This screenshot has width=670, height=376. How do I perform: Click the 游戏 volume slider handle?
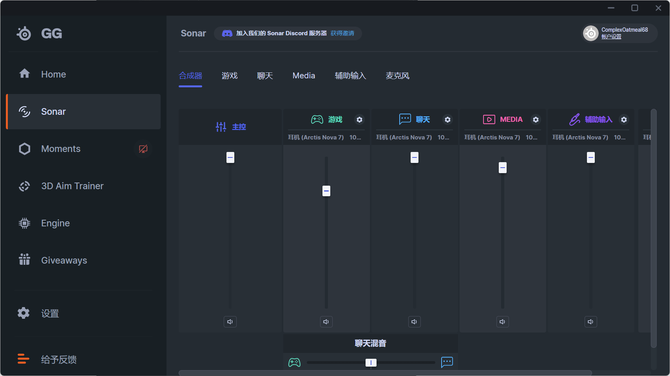coord(326,191)
